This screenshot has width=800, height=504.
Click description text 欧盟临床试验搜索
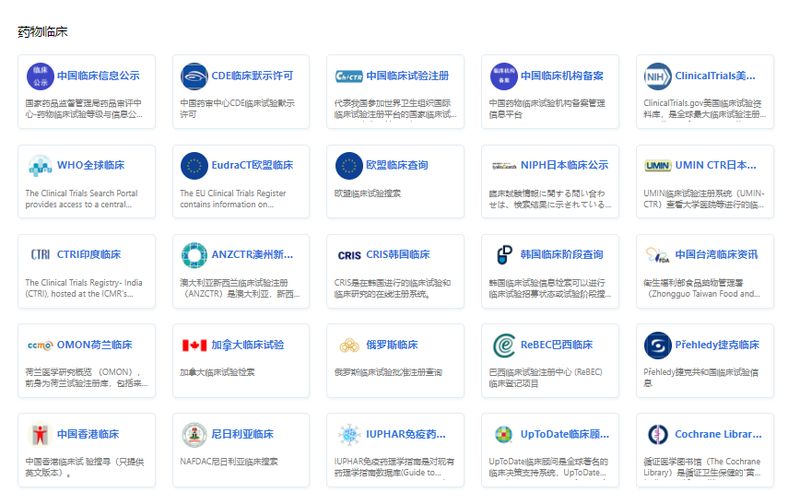(367, 193)
